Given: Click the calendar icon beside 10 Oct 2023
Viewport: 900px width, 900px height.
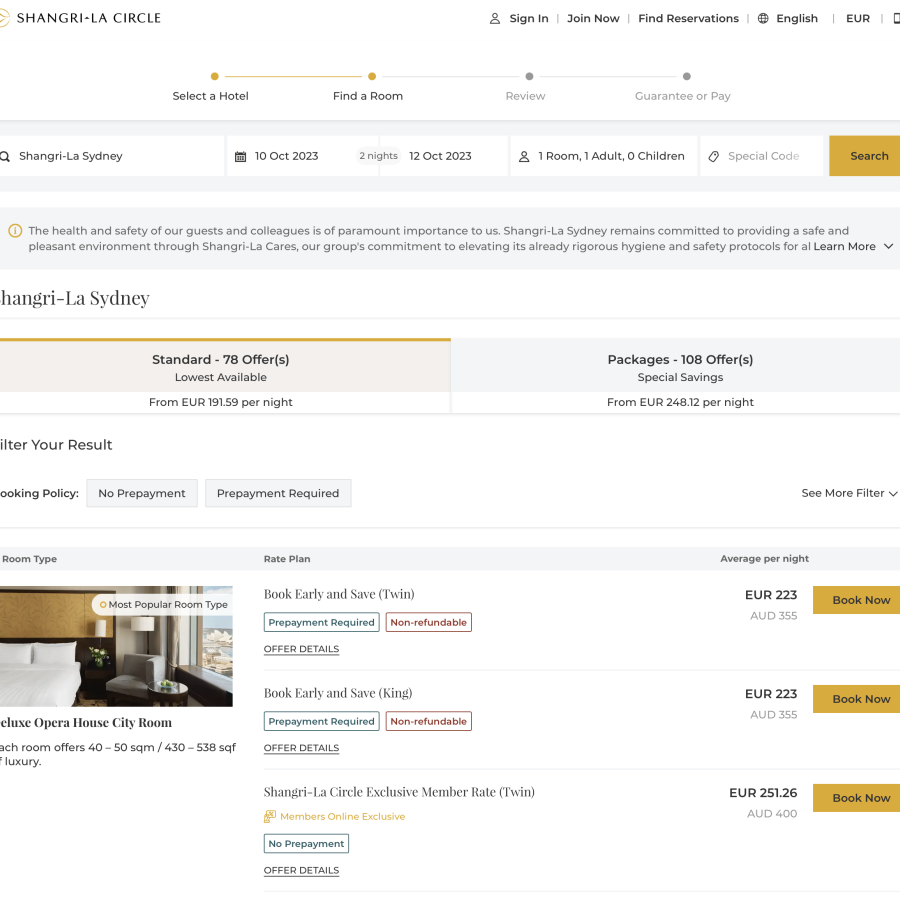Looking at the screenshot, I should point(240,156).
